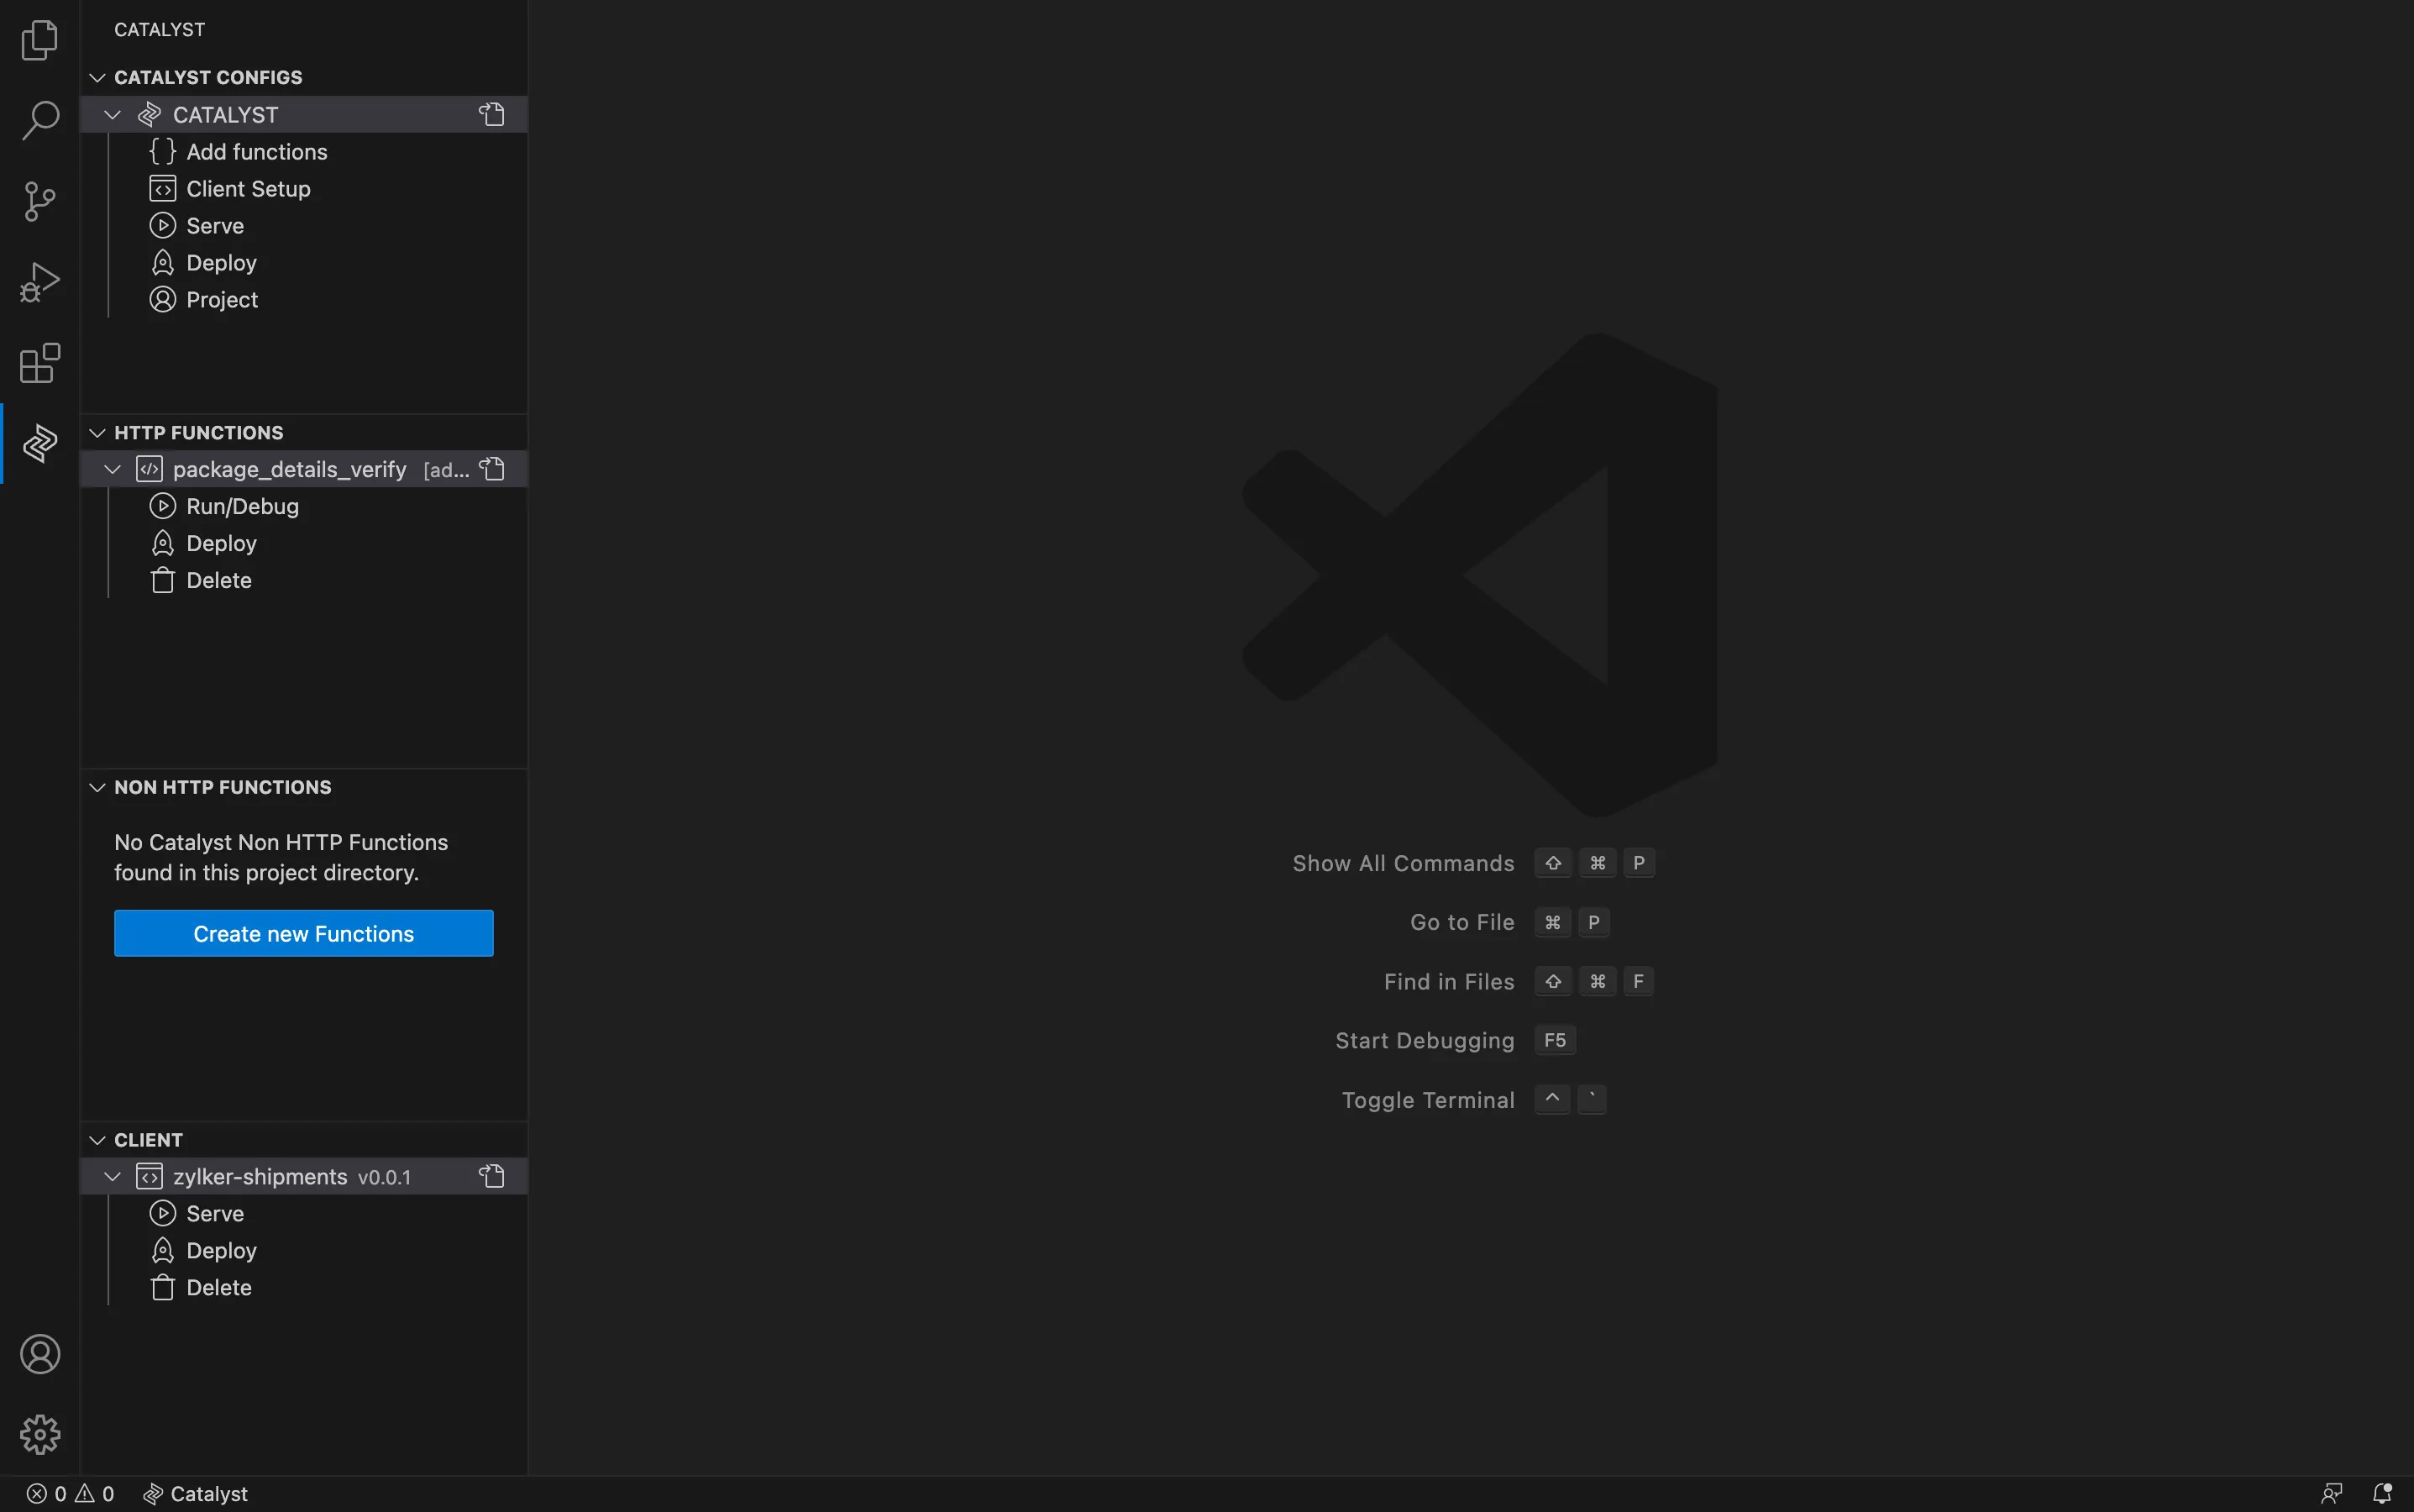
Task: Click Show All Commands in editor
Action: (1403, 863)
